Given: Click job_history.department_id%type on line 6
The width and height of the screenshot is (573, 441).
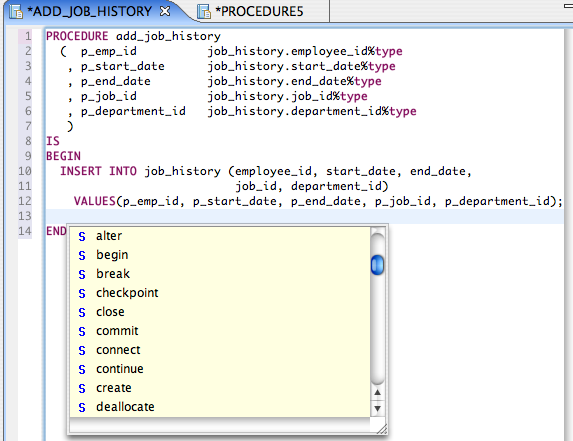Looking at the screenshot, I should [312, 111].
